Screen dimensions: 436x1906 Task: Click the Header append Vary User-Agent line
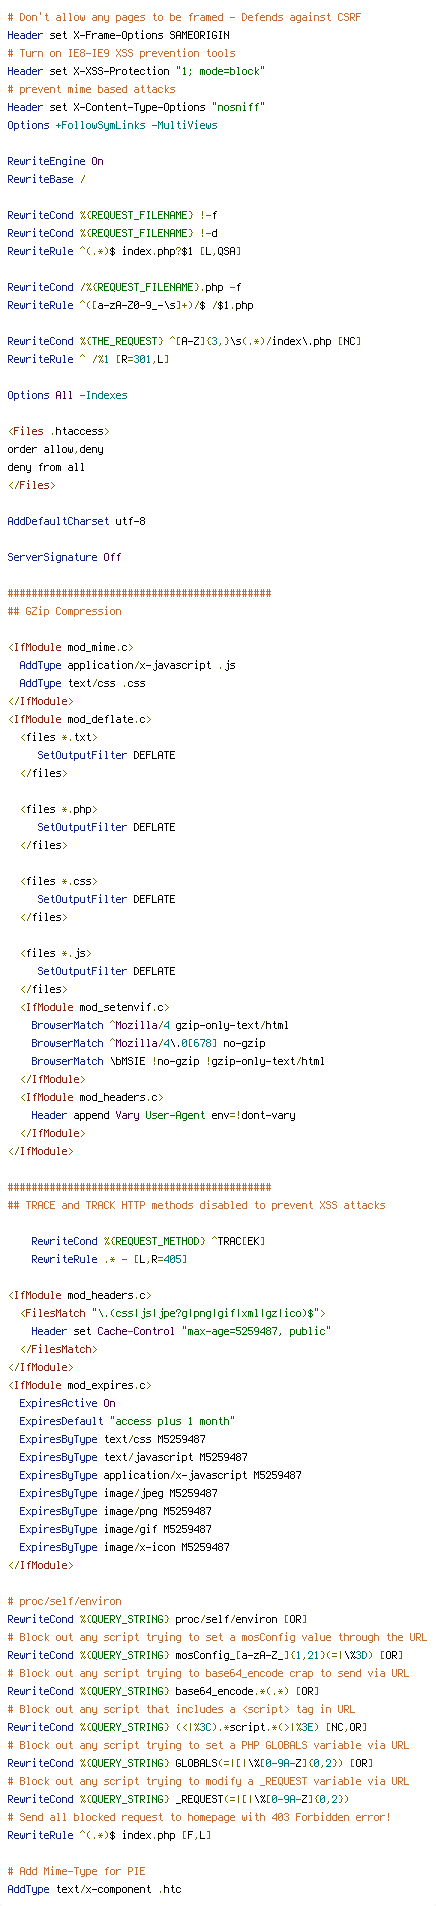coord(163,1115)
